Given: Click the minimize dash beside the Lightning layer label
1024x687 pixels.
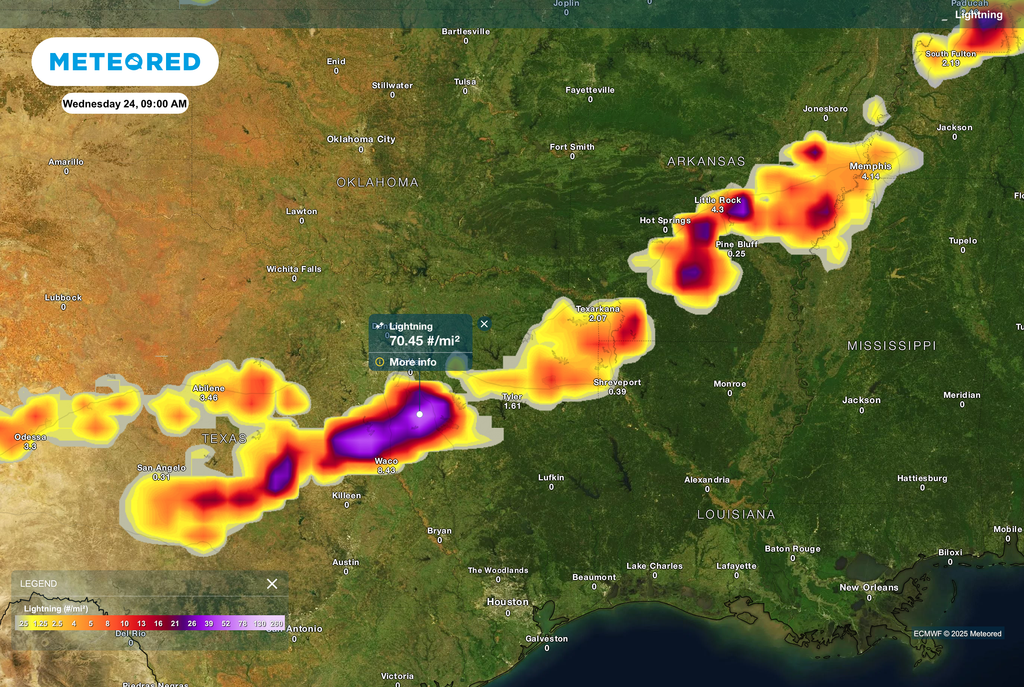Looking at the screenshot, I should [x=944, y=19].
